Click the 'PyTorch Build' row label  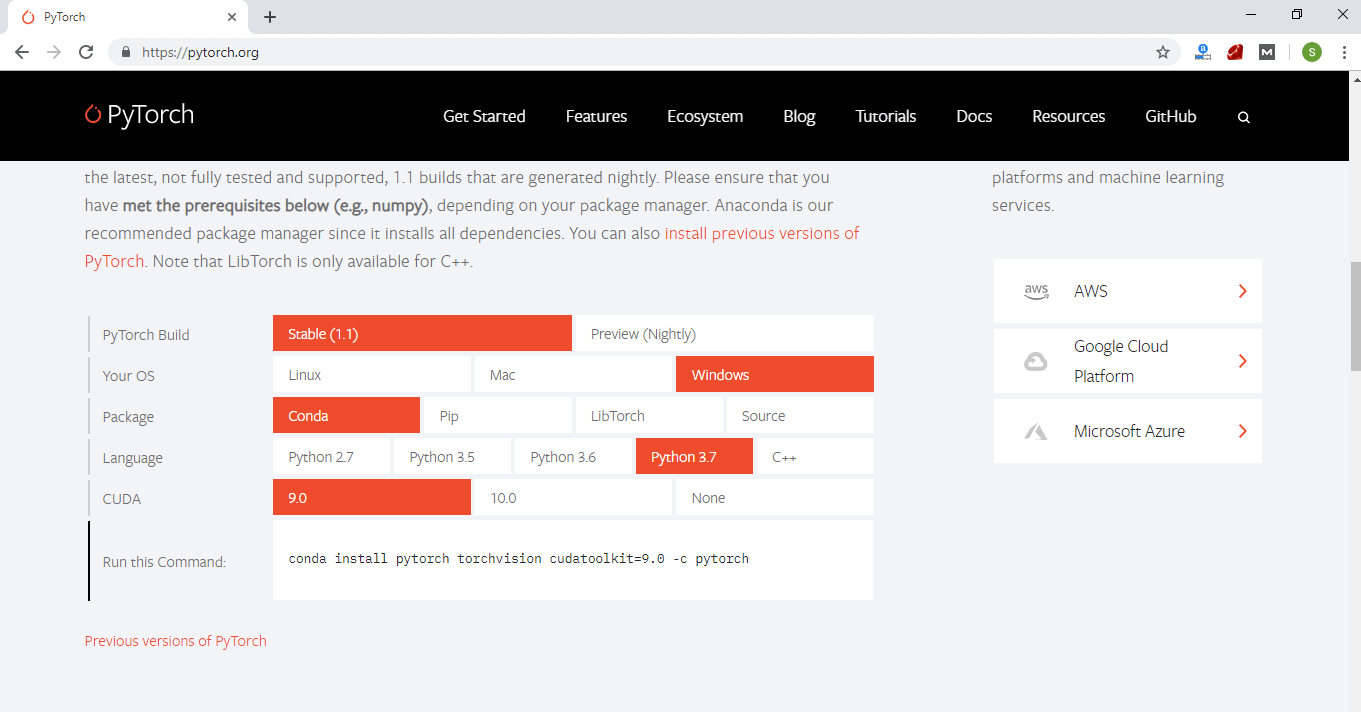[146, 335]
